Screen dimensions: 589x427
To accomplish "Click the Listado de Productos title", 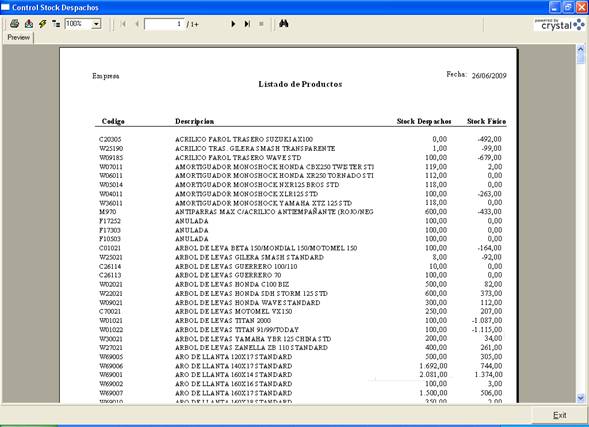I will point(300,84).
